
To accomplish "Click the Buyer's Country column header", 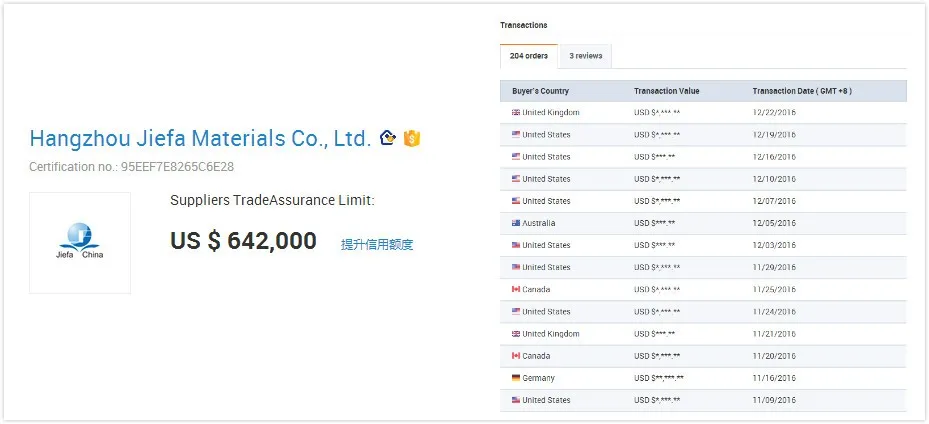I will tap(540, 91).
